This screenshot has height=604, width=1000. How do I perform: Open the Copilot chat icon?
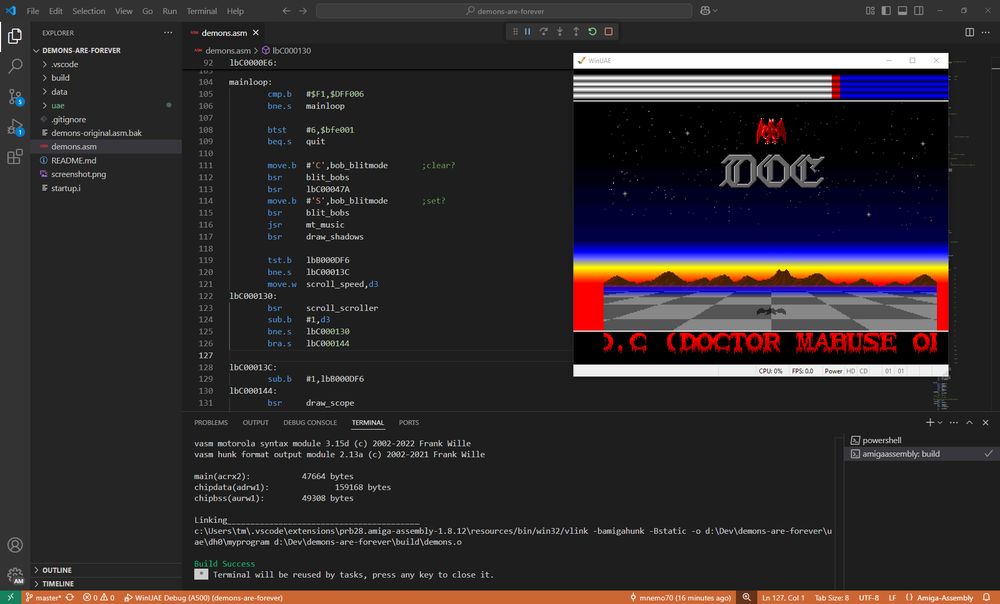click(x=705, y=11)
